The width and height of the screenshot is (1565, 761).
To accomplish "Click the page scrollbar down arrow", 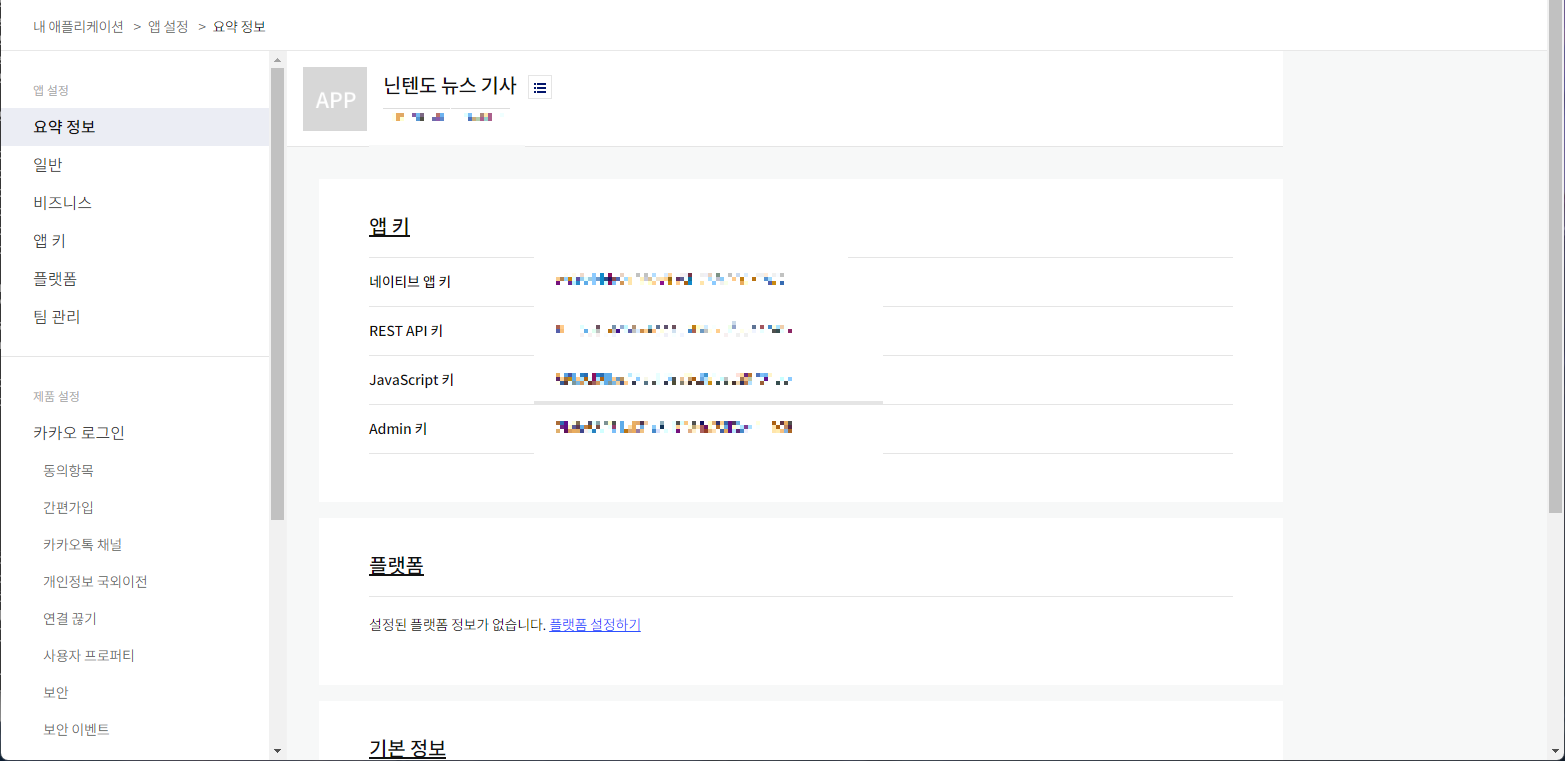I will click(x=1556, y=752).
